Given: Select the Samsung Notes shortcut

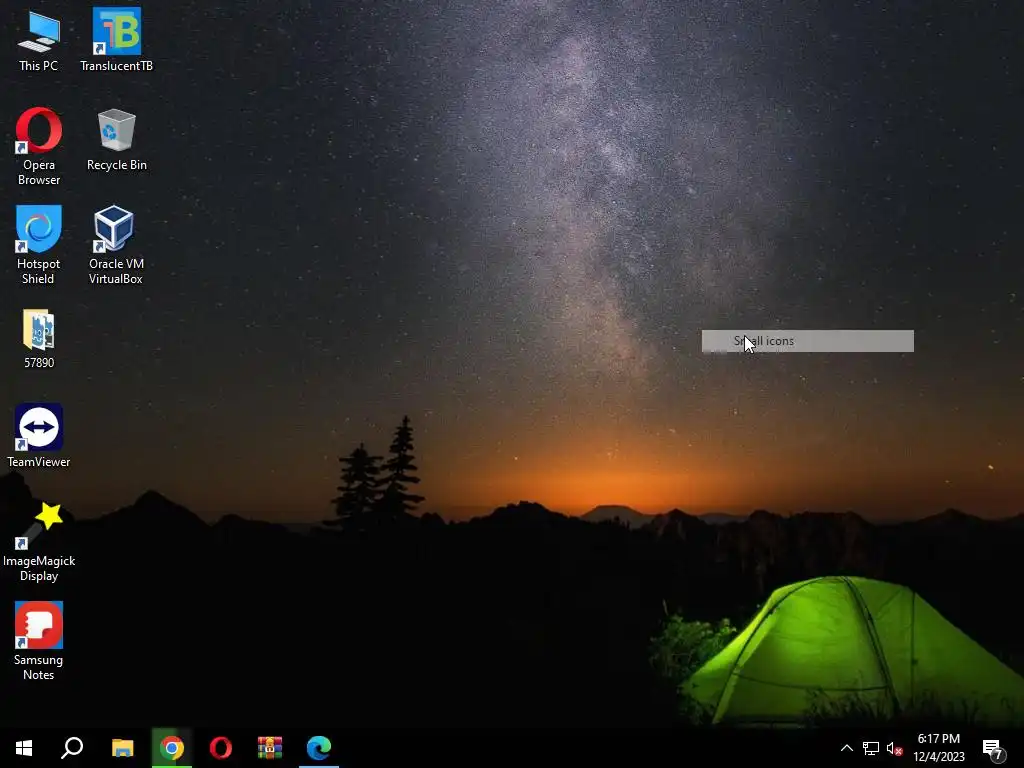Looking at the screenshot, I should click(39, 641).
